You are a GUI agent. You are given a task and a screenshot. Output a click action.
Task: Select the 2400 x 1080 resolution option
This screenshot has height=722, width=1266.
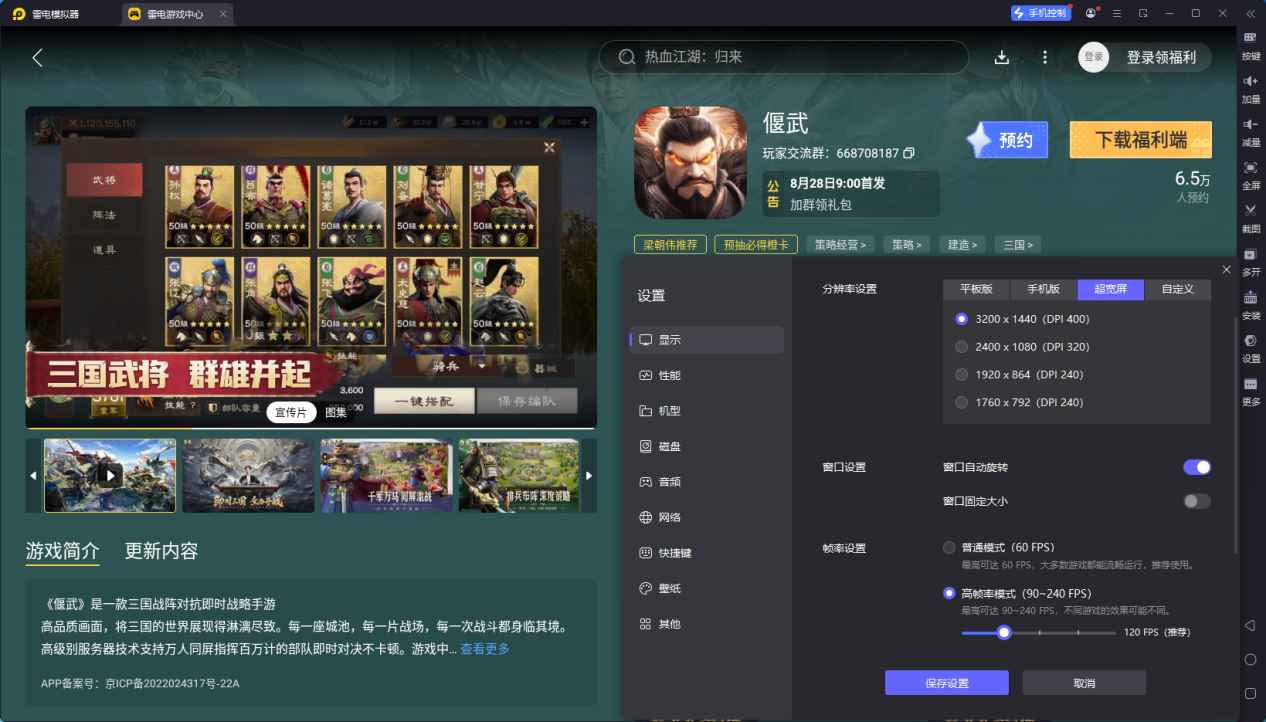(962, 347)
